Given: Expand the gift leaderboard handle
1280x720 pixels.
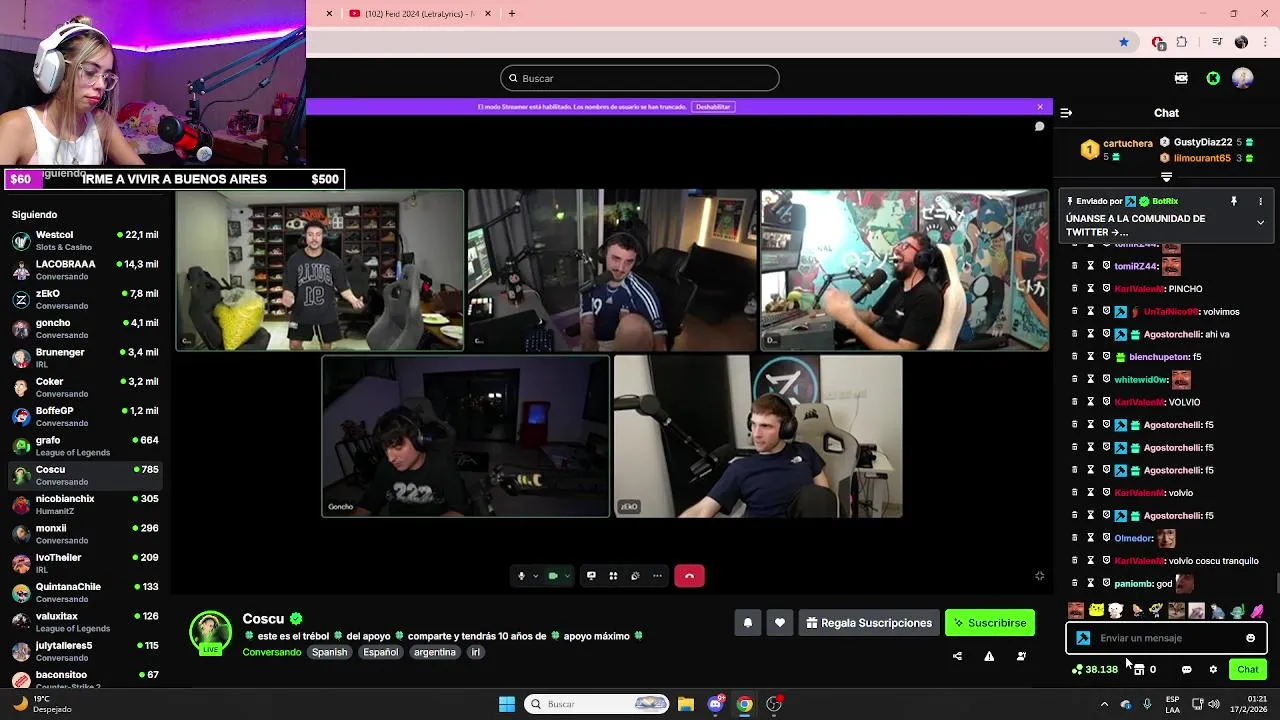Looking at the screenshot, I should click(1166, 177).
